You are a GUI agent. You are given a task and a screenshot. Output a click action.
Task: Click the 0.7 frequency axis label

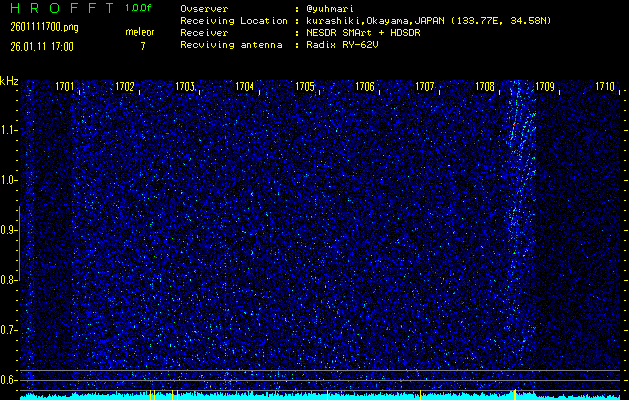pos(9,330)
